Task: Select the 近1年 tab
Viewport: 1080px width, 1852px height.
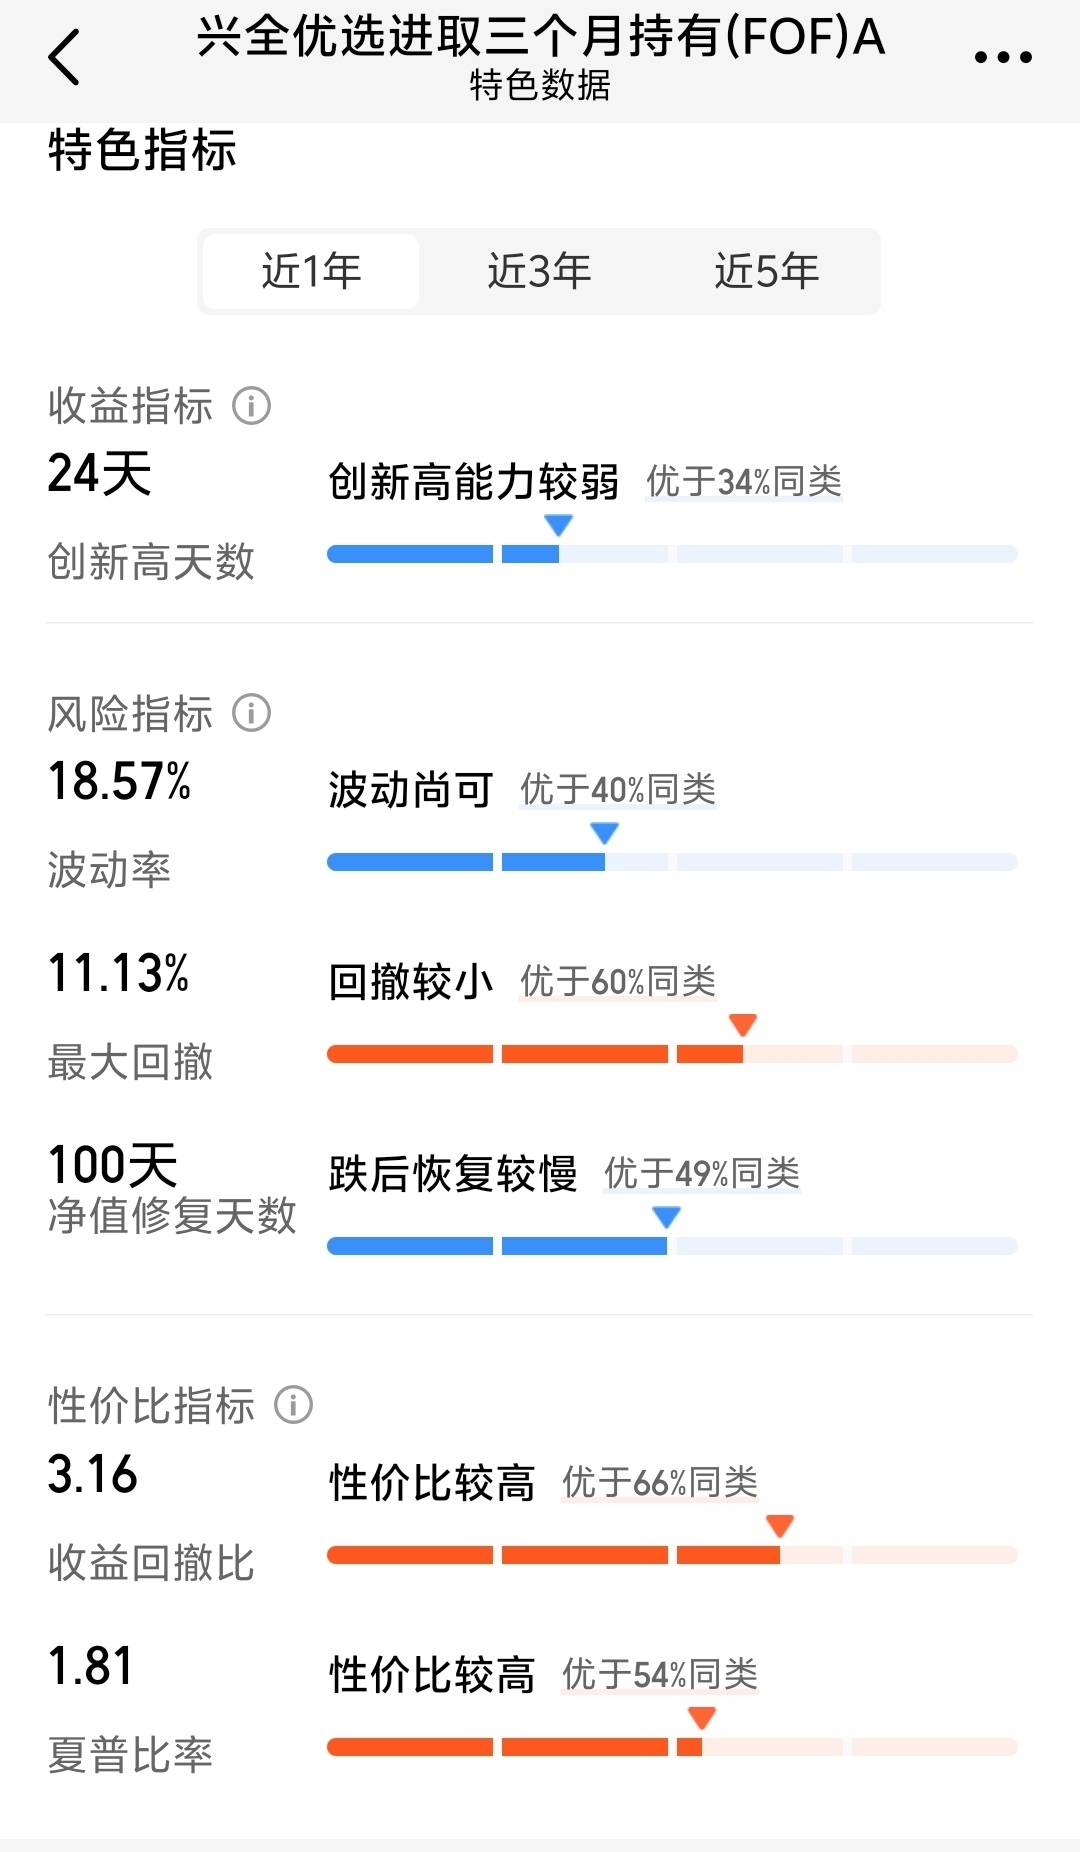Action: pos(311,271)
